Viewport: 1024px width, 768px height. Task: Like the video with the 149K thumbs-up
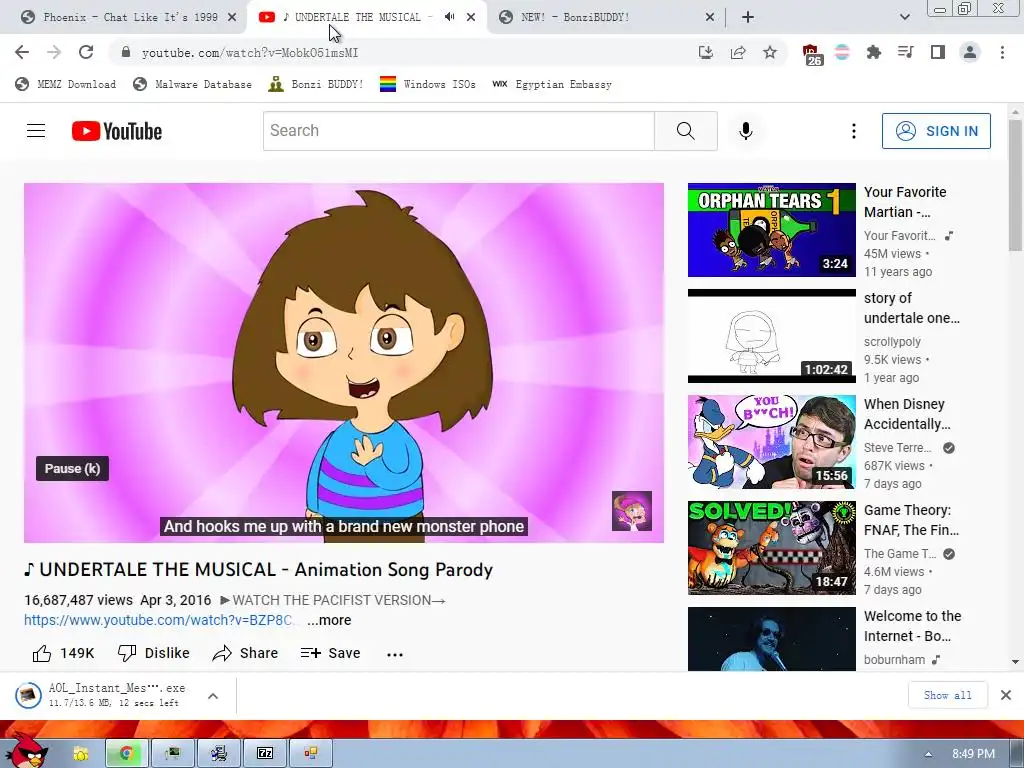[63, 653]
